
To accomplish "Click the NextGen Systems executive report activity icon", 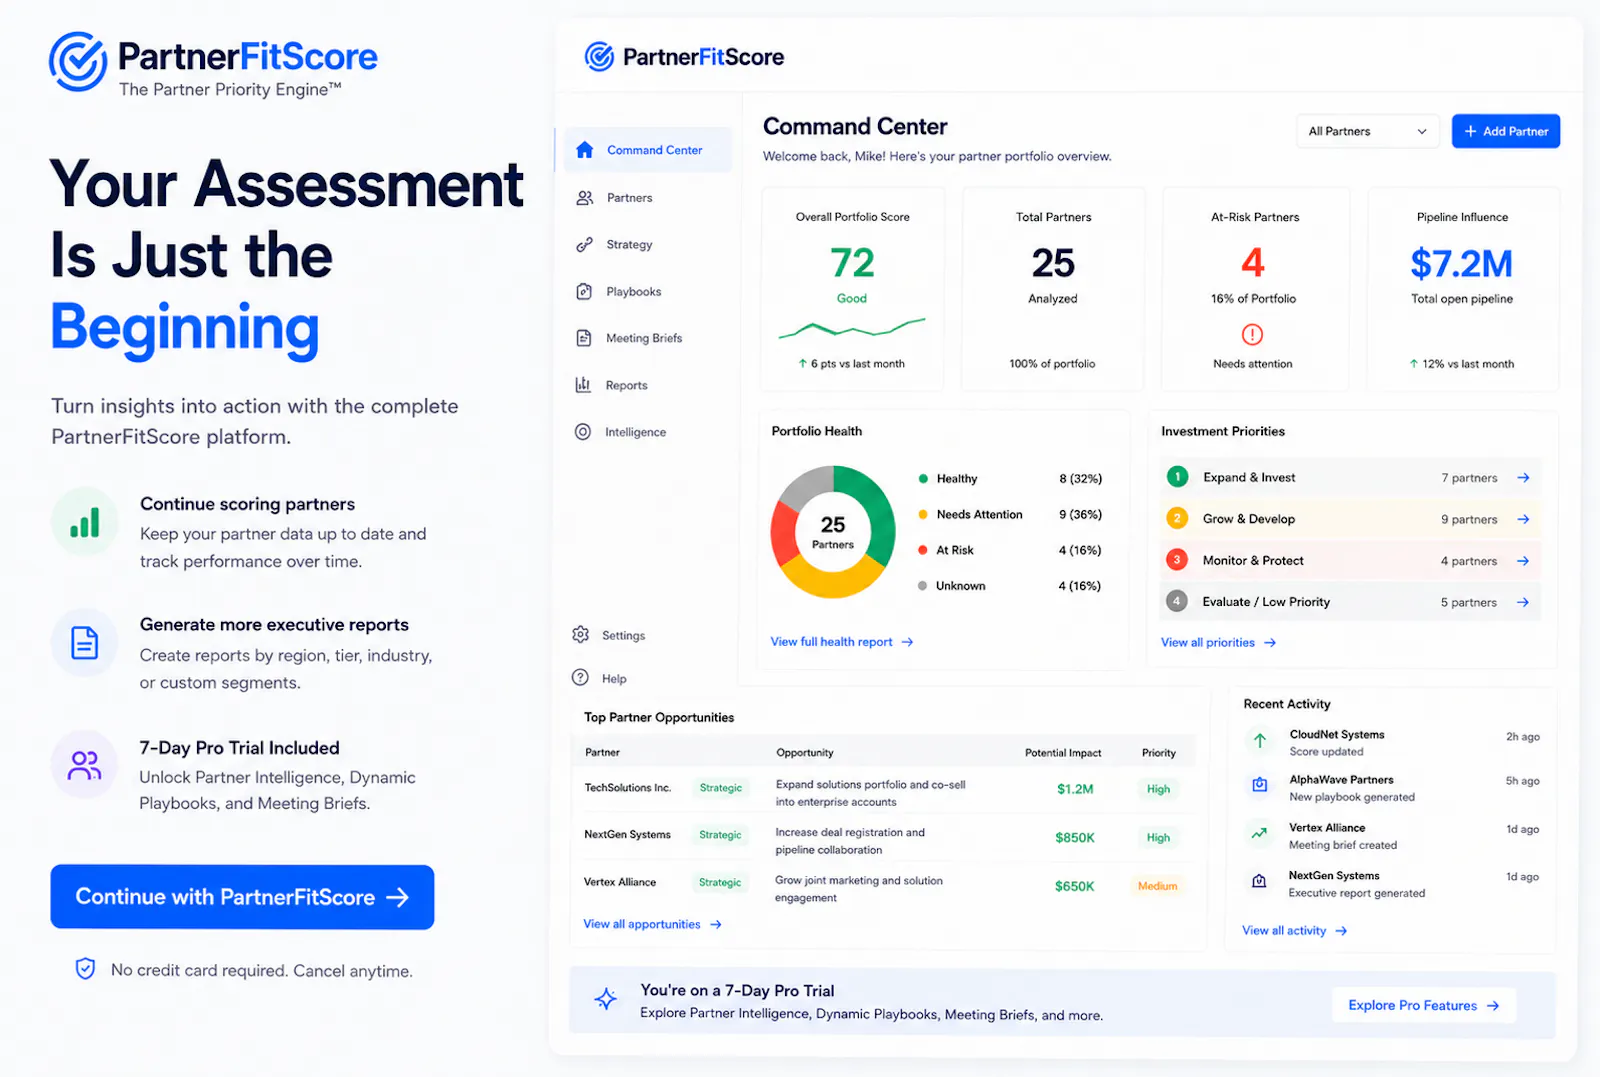I will [x=1259, y=881].
